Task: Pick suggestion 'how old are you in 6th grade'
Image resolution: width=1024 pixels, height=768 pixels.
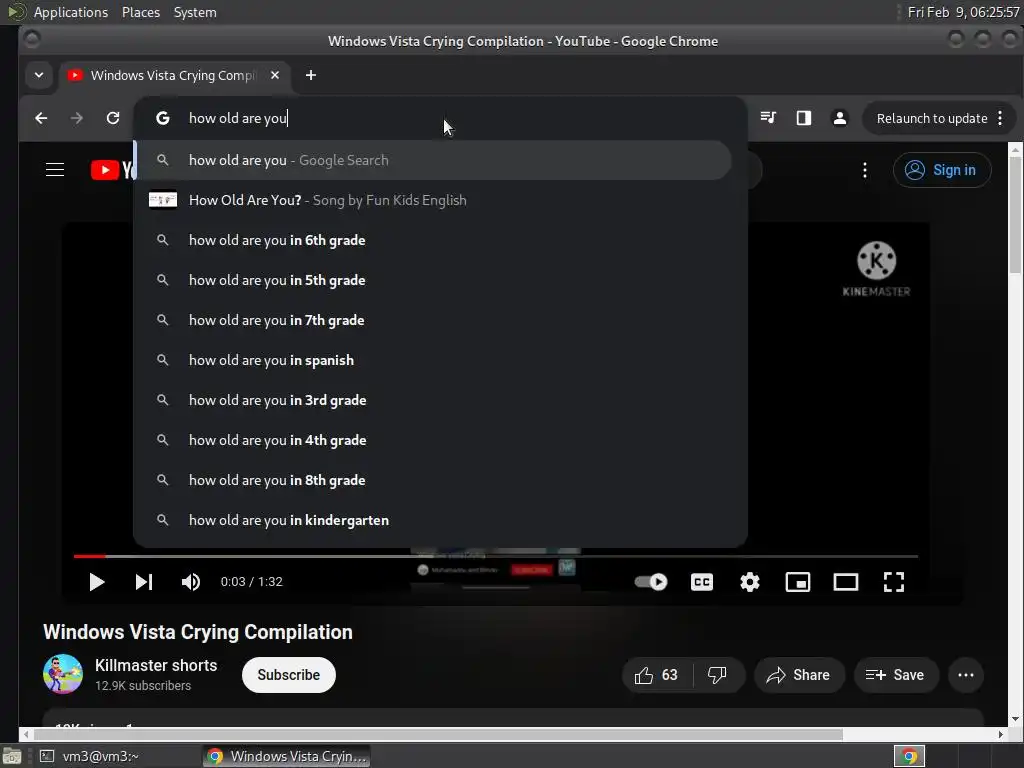Action: coord(433,240)
